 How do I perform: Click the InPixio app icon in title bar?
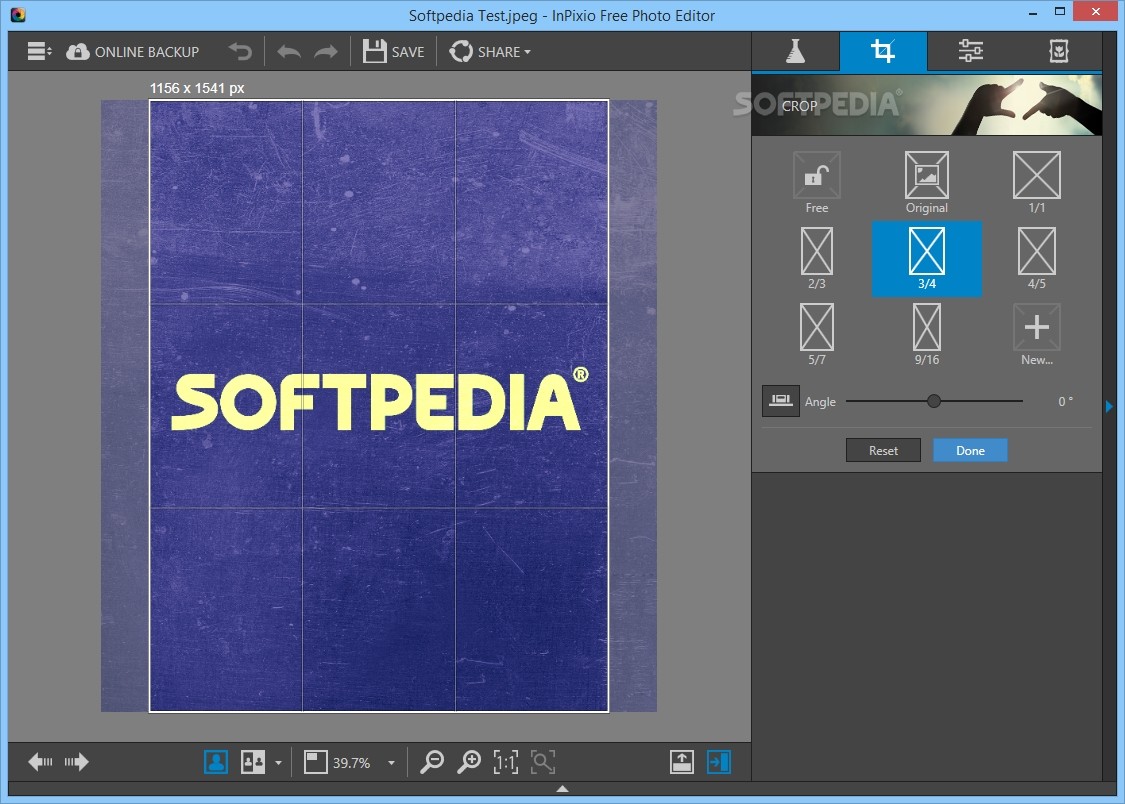18,14
